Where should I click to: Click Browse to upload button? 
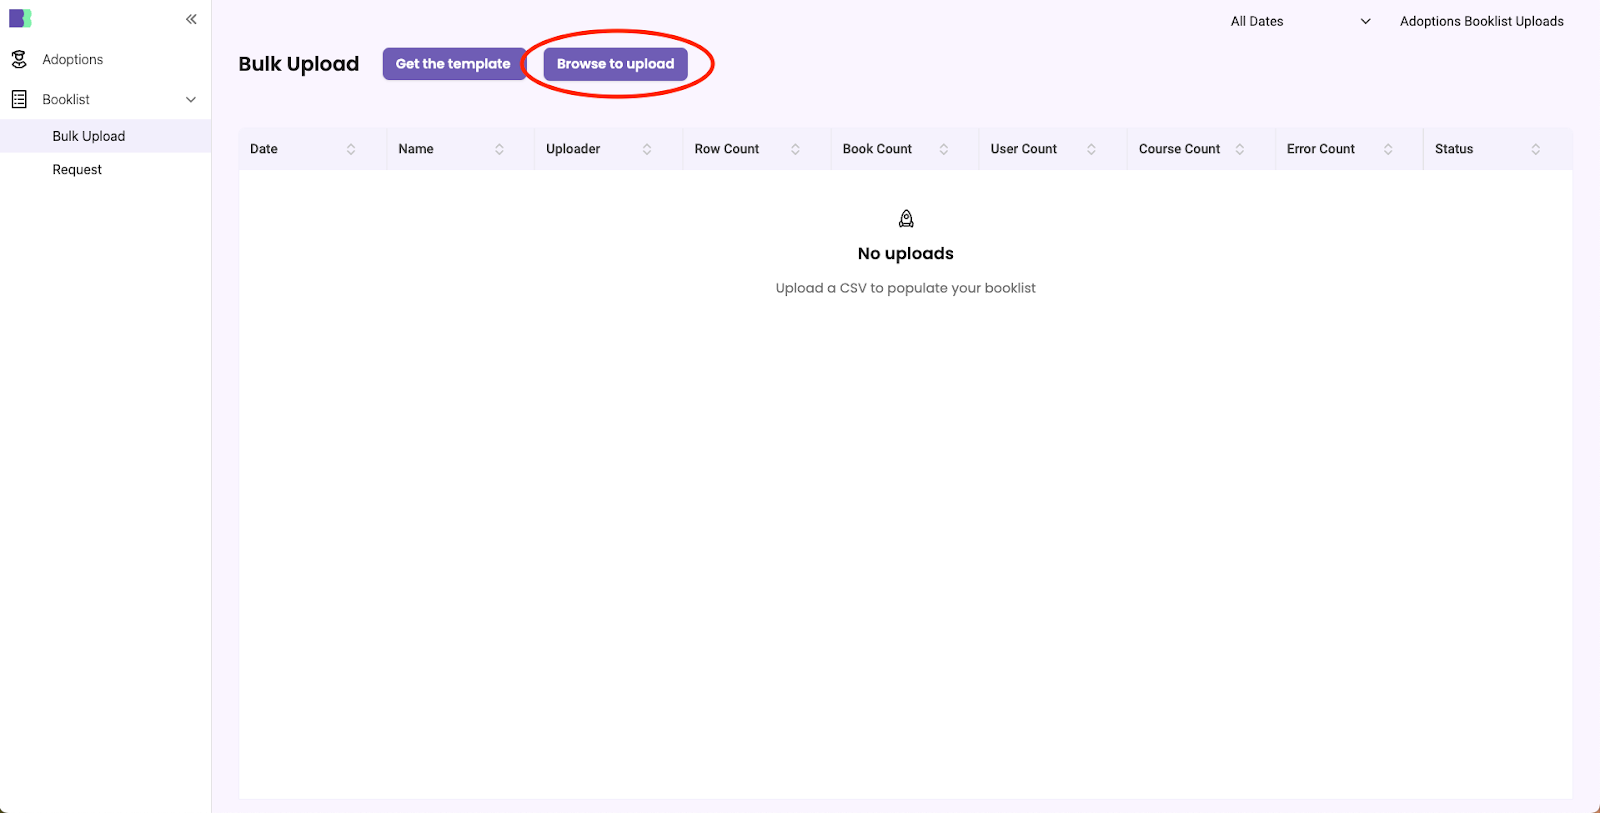tap(615, 64)
